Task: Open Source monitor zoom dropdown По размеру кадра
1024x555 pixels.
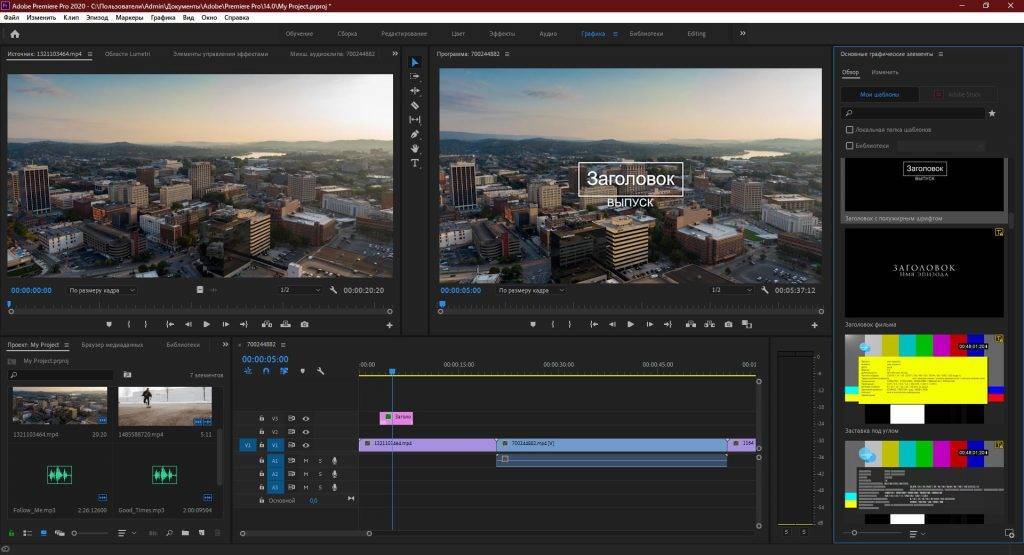Action: (x=101, y=290)
